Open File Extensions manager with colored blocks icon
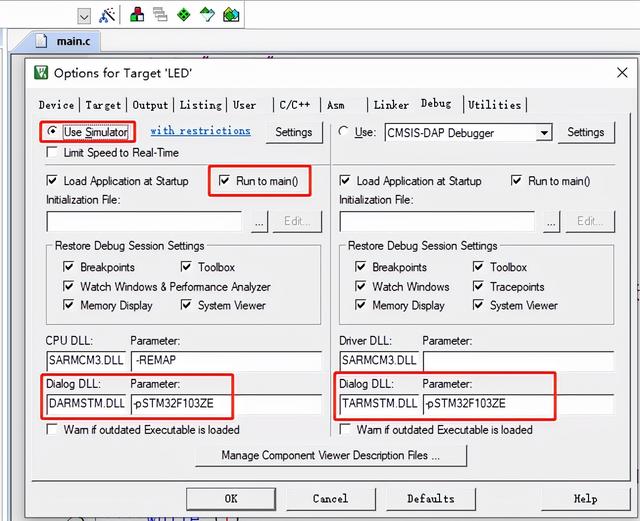Image resolution: width=640 pixels, height=521 pixels. click(x=136, y=15)
